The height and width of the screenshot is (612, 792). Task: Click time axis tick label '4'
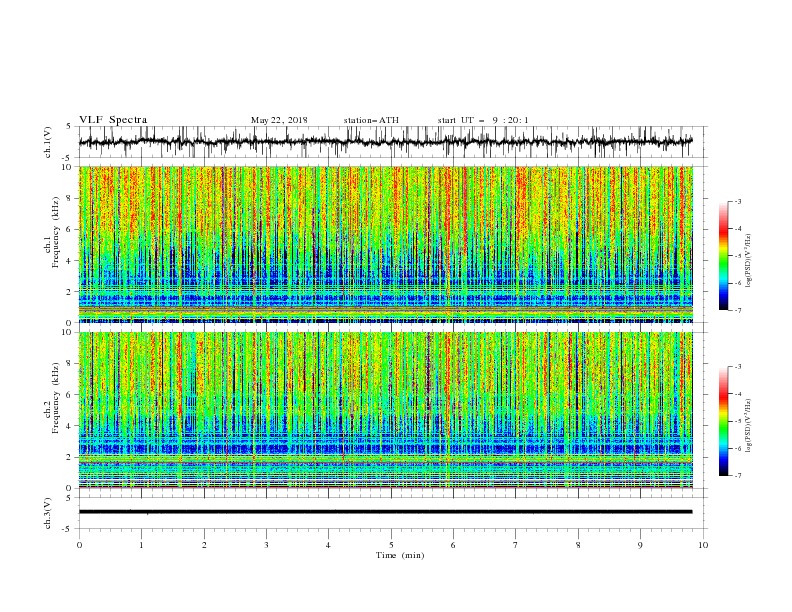pos(329,545)
